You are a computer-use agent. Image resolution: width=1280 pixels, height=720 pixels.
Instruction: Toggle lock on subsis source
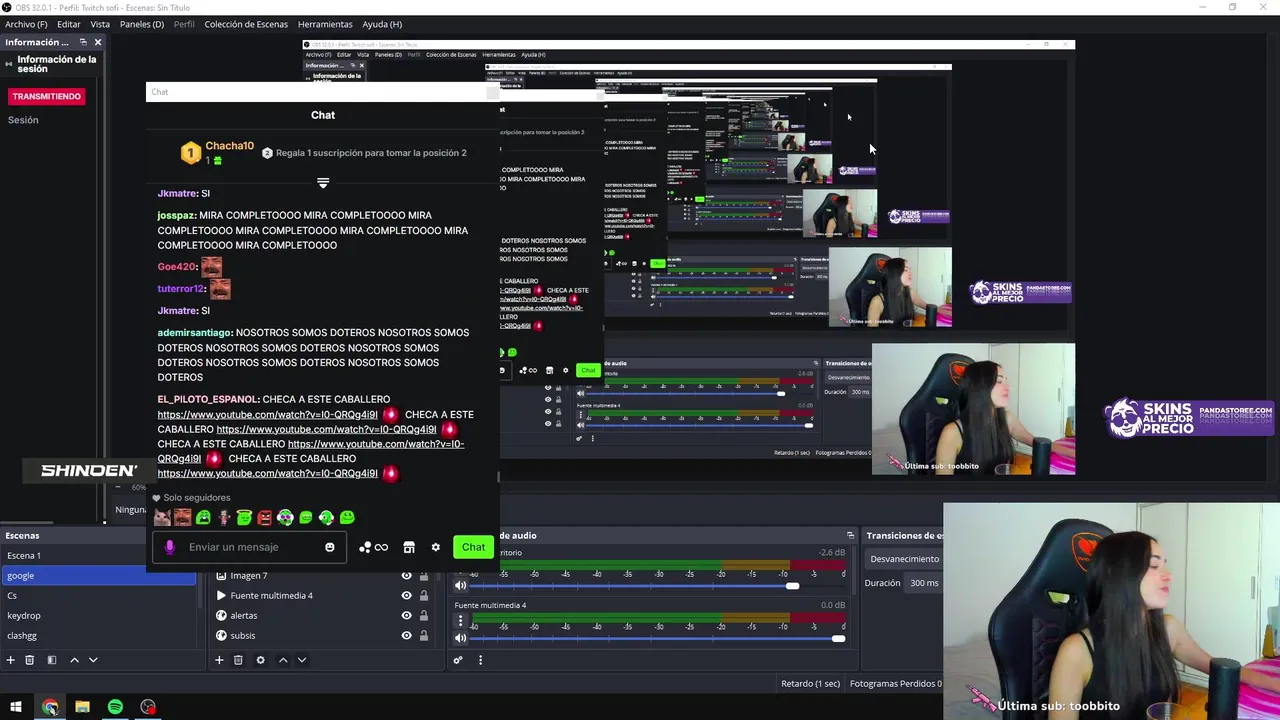click(x=424, y=635)
